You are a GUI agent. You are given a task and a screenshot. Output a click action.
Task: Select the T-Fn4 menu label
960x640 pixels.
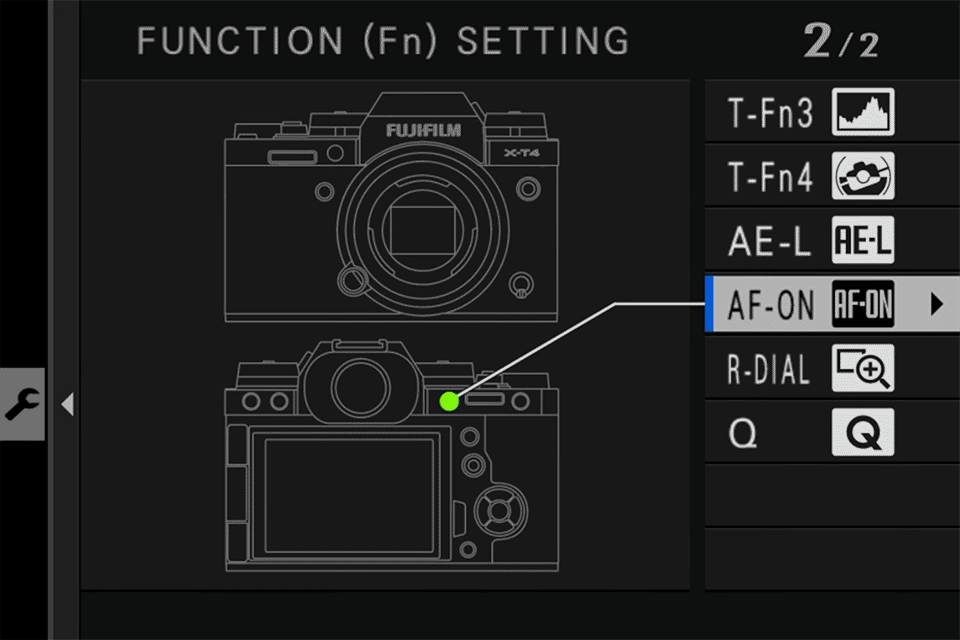771,179
